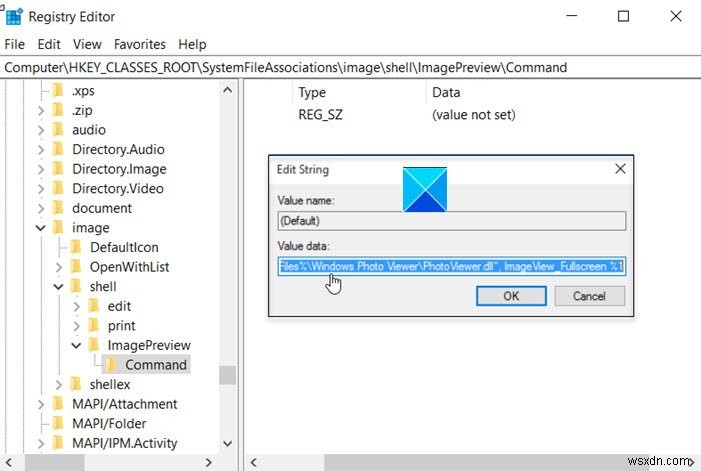The width and height of the screenshot is (701, 471).
Task: Click the DefaultIcon folder icon
Action: pos(76,247)
